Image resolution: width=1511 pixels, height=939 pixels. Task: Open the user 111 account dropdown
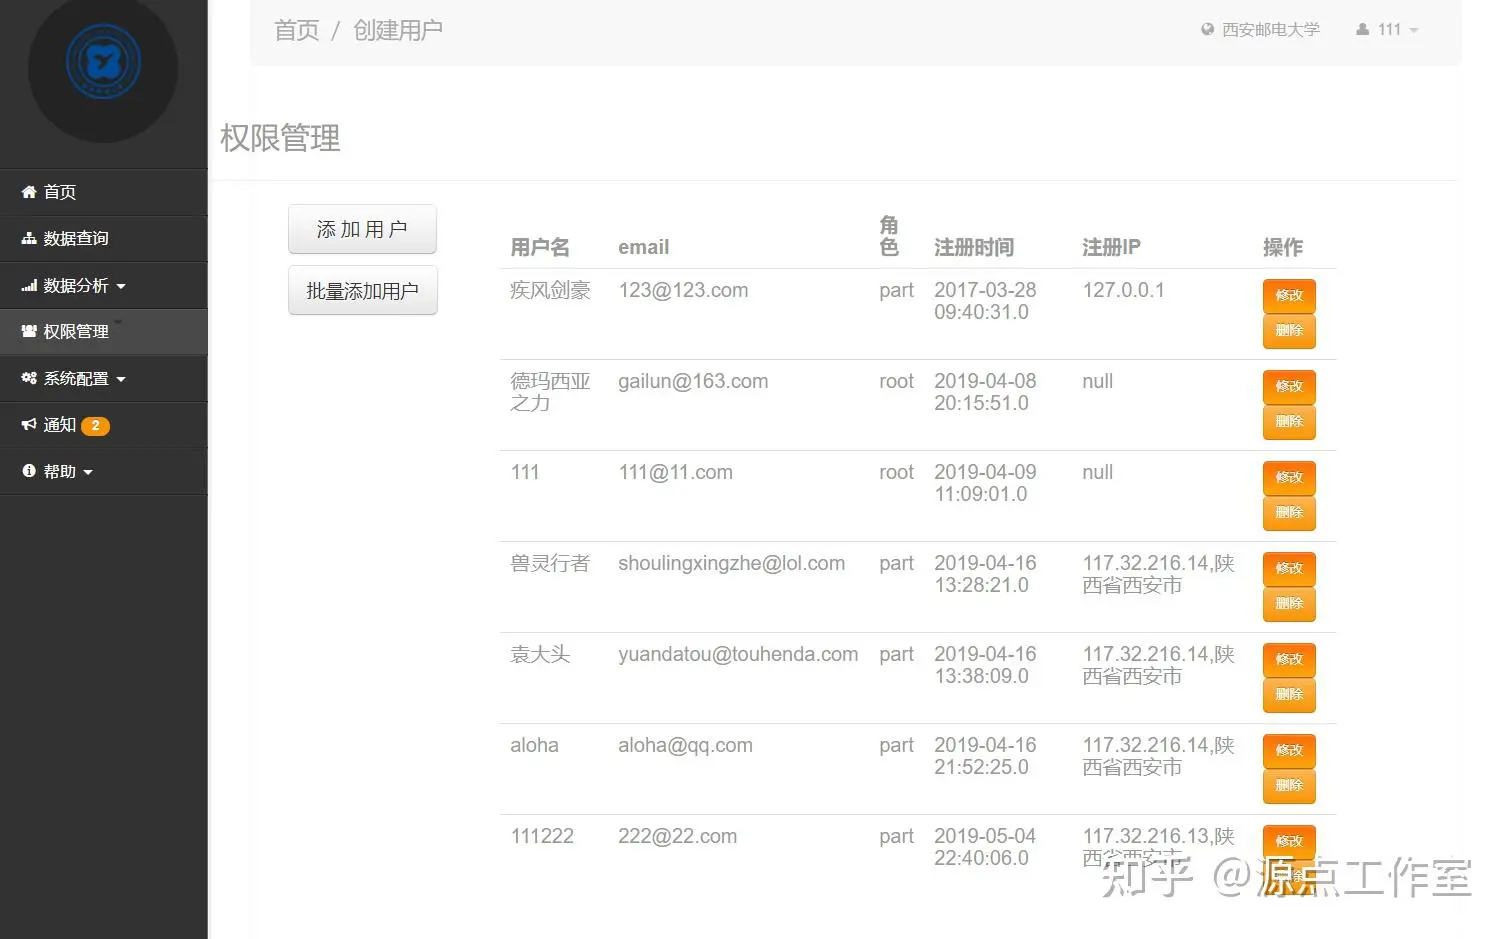(1387, 30)
